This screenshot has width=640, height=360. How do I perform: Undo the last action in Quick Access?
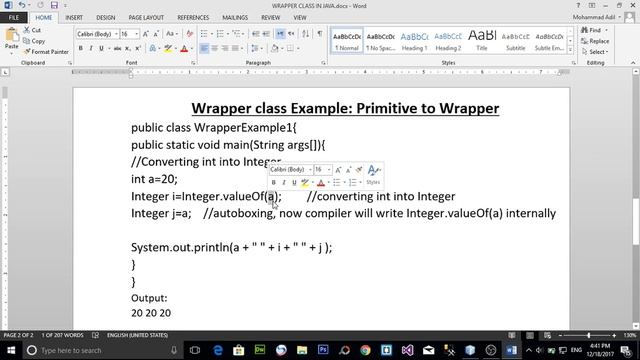(22, 5)
